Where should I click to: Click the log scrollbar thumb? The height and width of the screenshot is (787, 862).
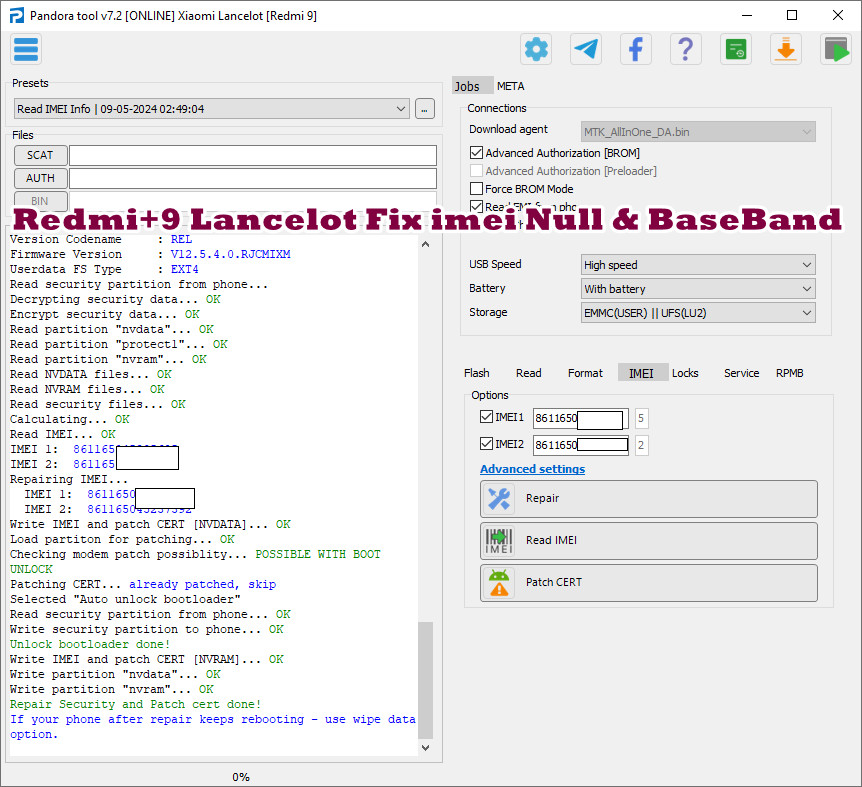pyautogui.click(x=426, y=680)
